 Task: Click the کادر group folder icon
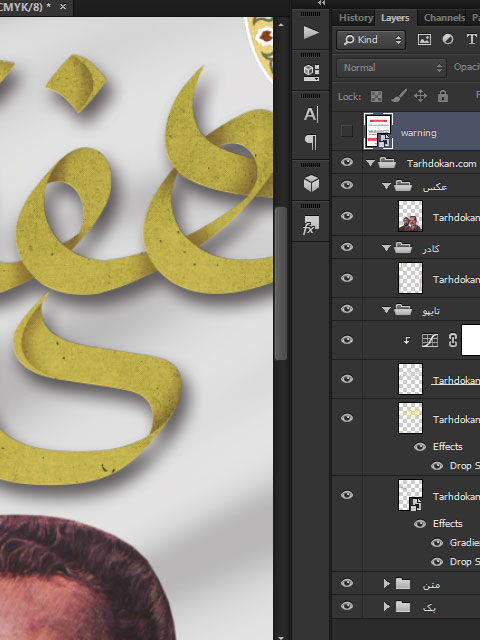click(x=403, y=247)
